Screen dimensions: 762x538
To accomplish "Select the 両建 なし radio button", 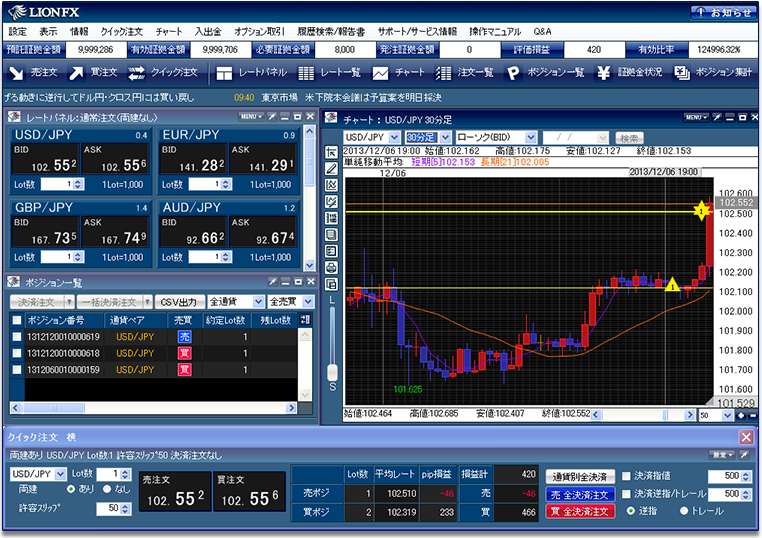I will 107,489.
